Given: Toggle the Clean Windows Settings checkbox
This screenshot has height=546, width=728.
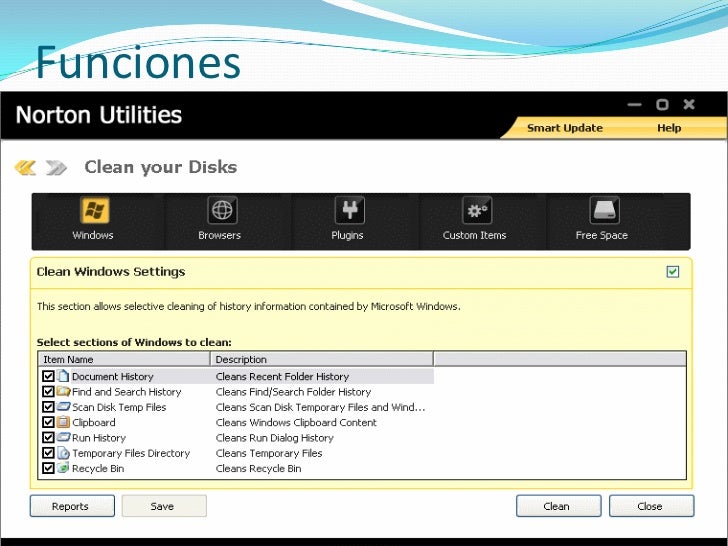Looking at the screenshot, I should point(673,272).
